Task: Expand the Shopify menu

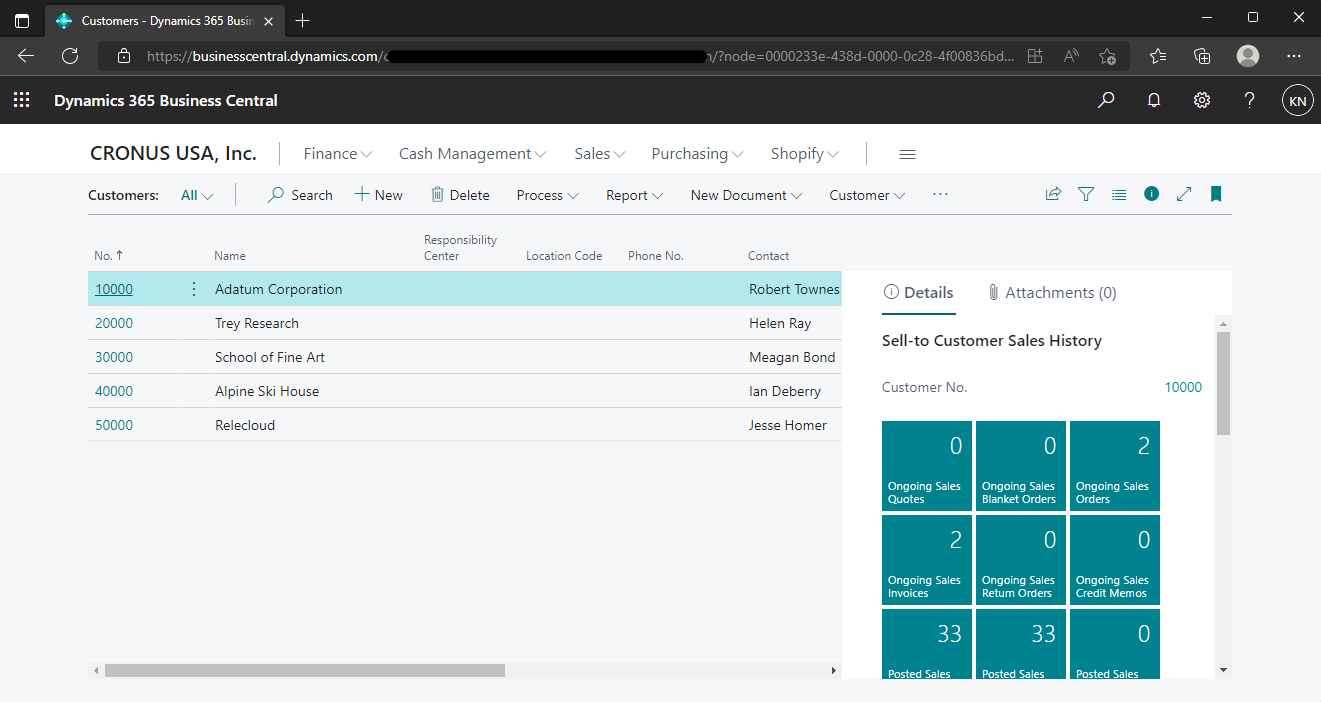Action: [x=805, y=154]
